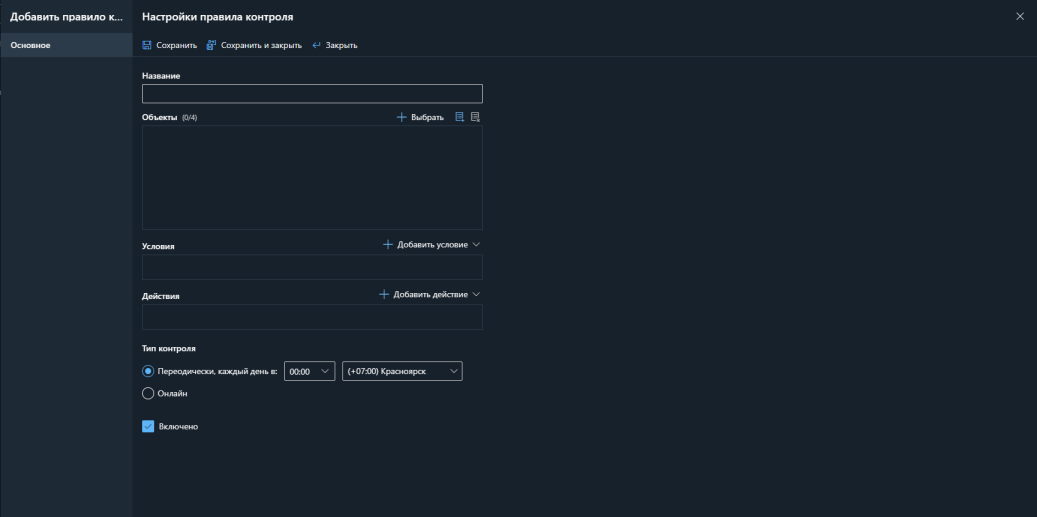Click the blue list-add icon above objects box
The image size is (1037, 517).
coord(460,117)
